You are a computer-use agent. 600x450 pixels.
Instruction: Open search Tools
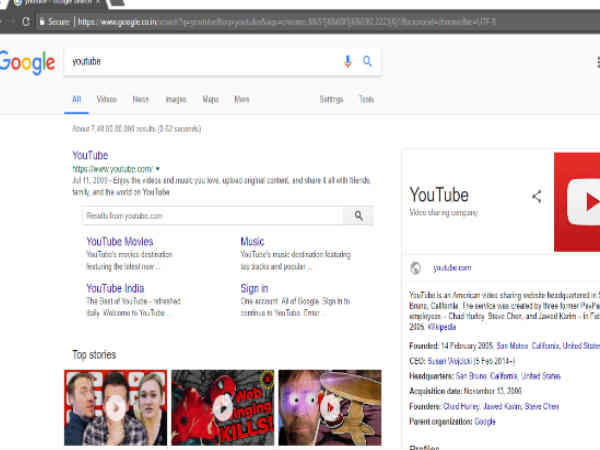(x=366, y=99)
